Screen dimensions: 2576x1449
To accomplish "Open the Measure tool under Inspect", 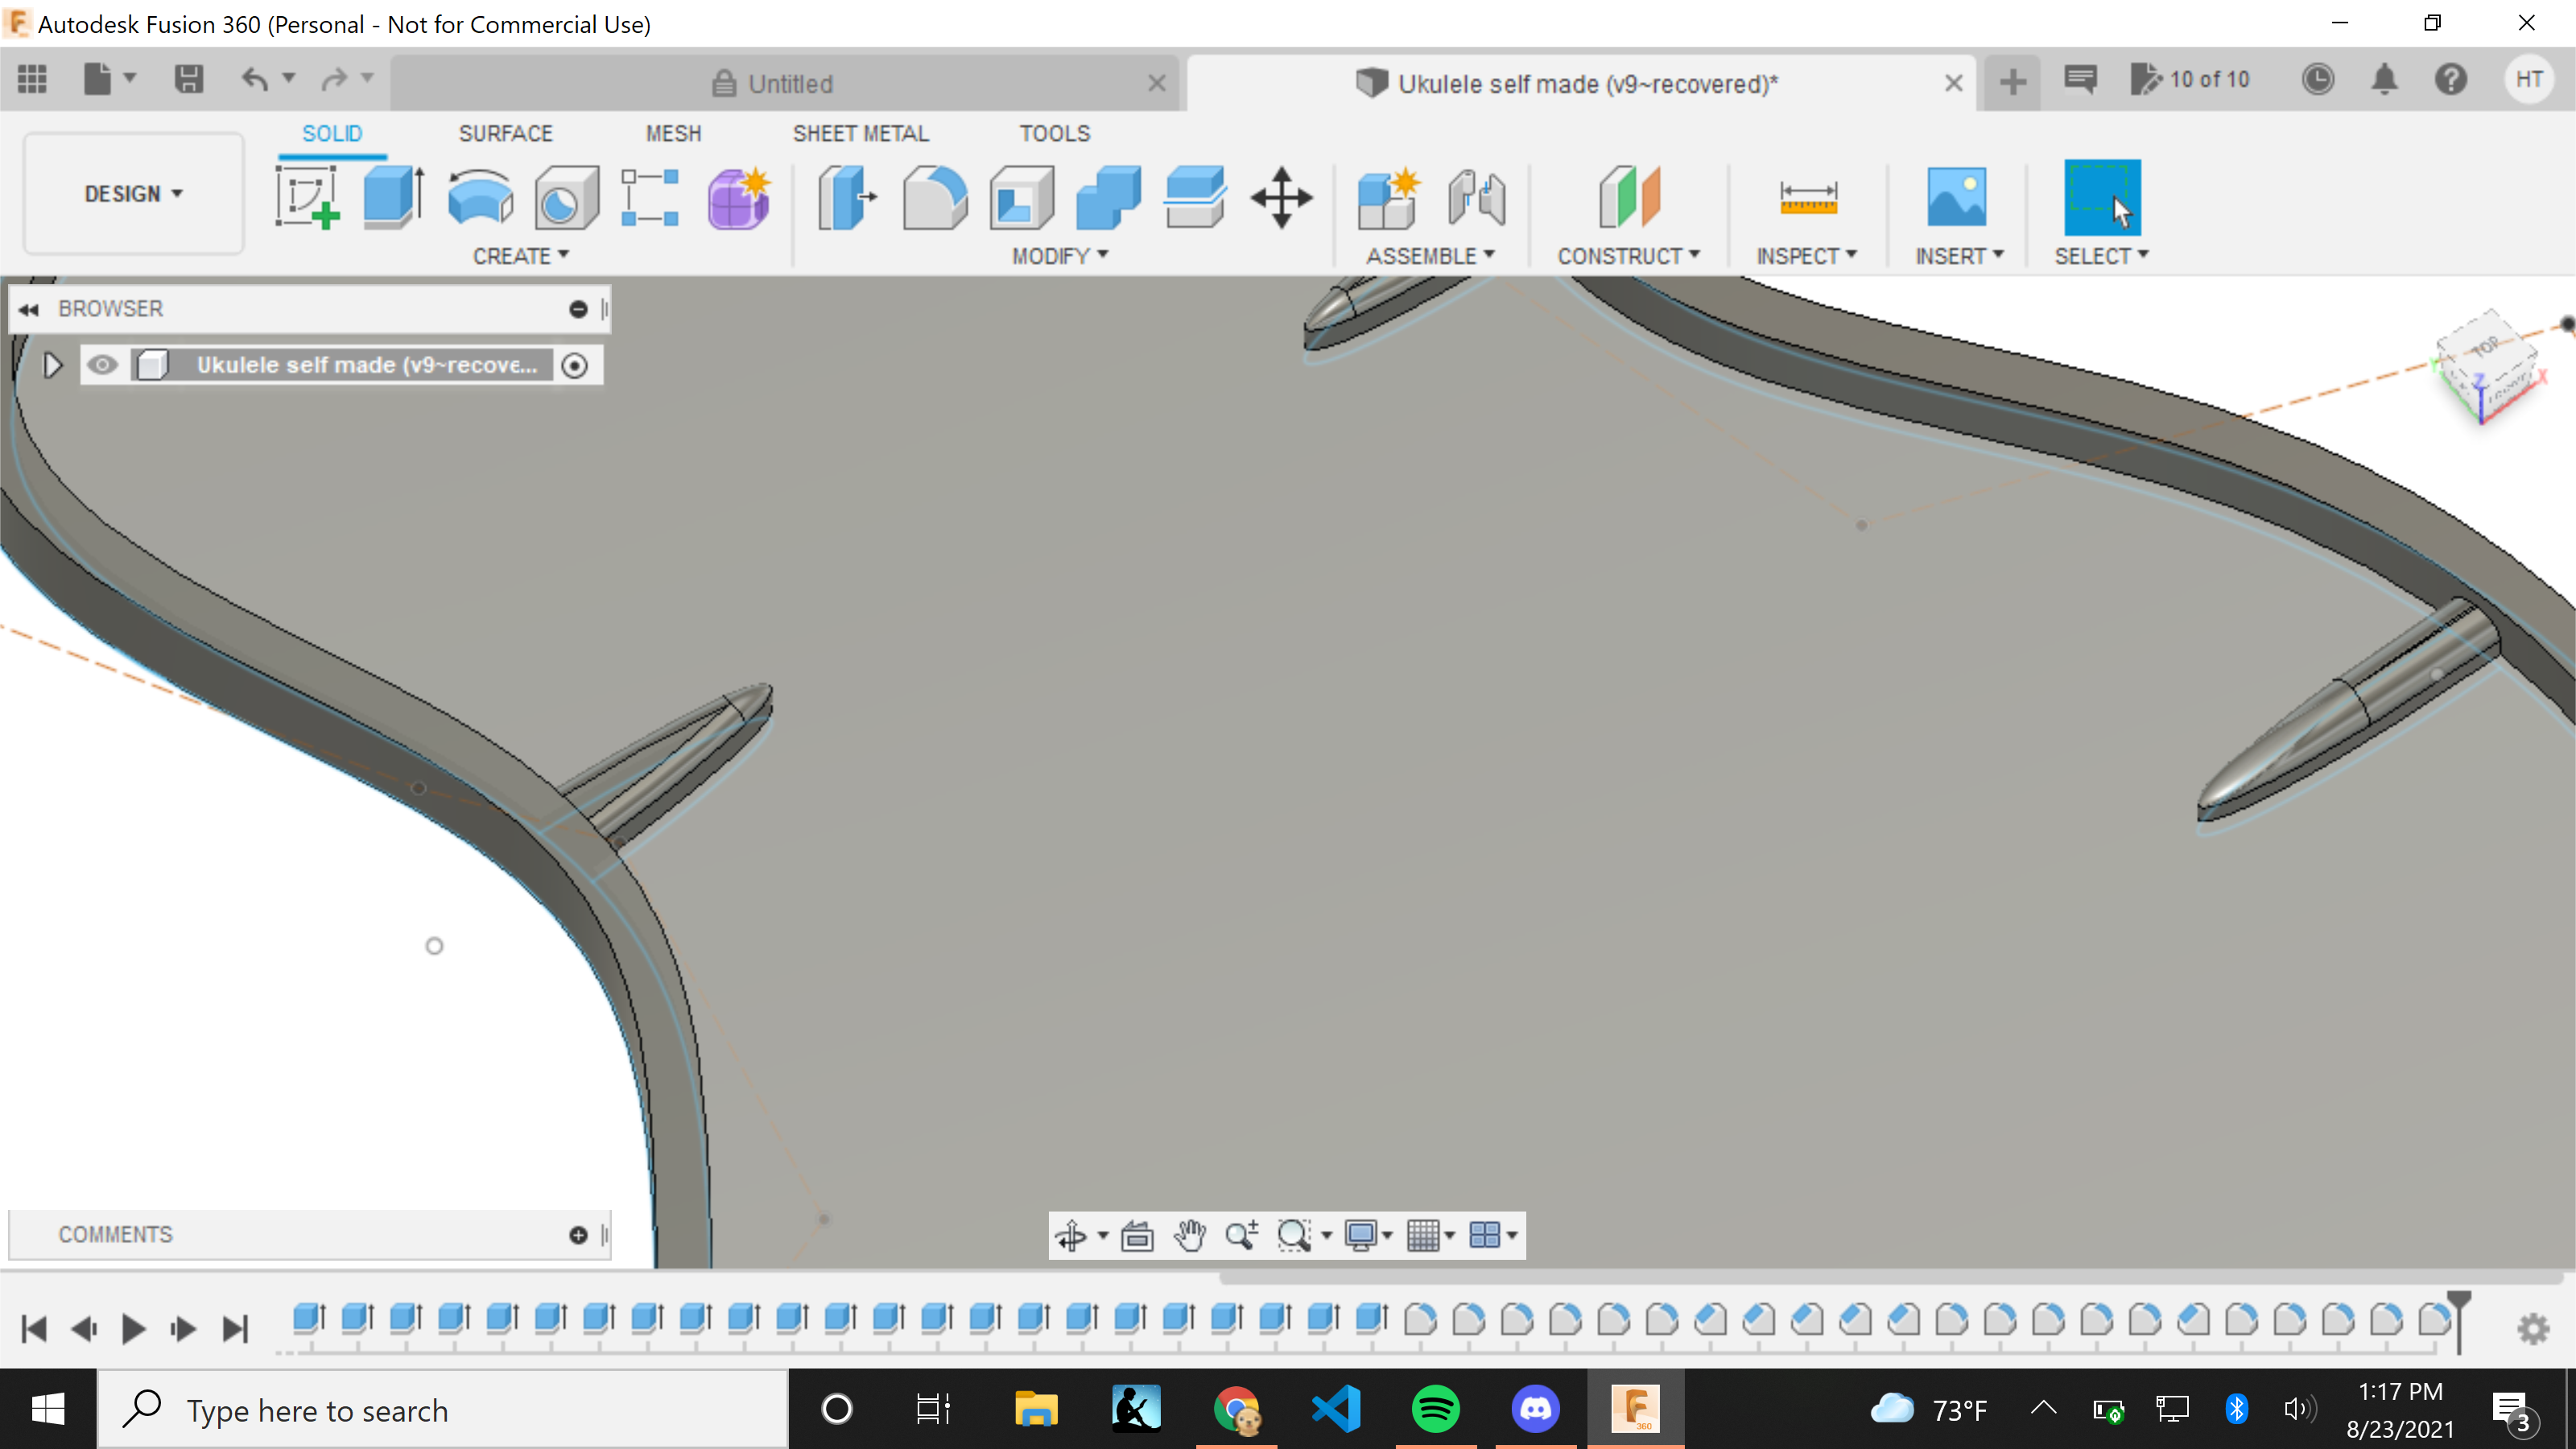I will click(1809, 197).
